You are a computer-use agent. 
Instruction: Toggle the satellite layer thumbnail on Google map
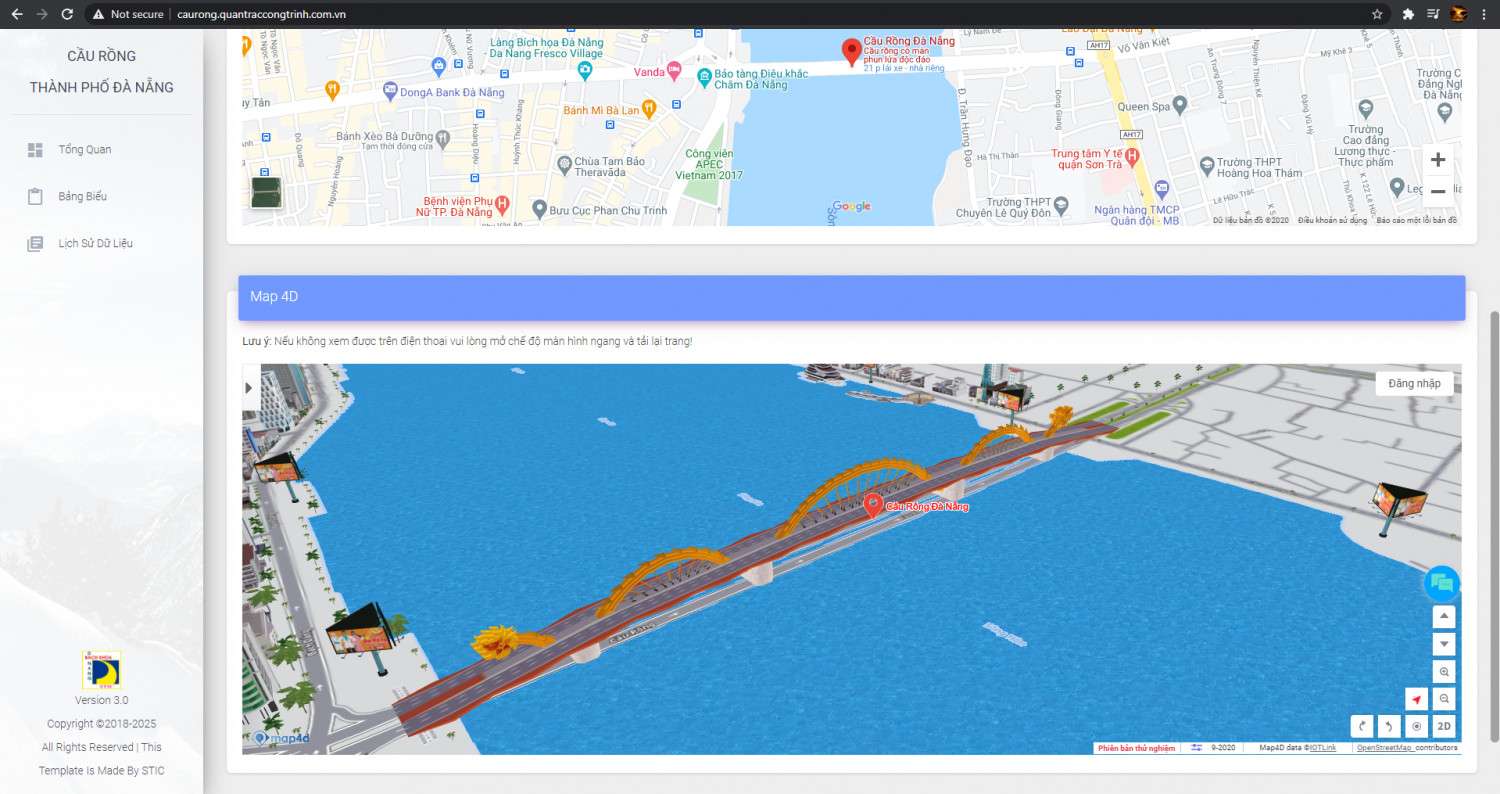tap(266, 192)
